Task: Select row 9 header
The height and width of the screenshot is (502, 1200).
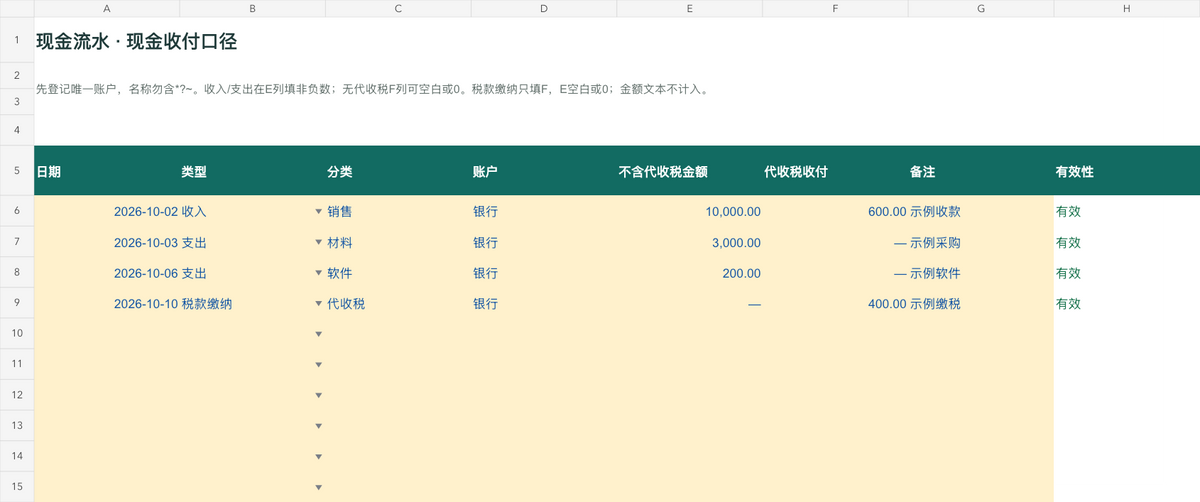Action: click(x=17, y=304)
